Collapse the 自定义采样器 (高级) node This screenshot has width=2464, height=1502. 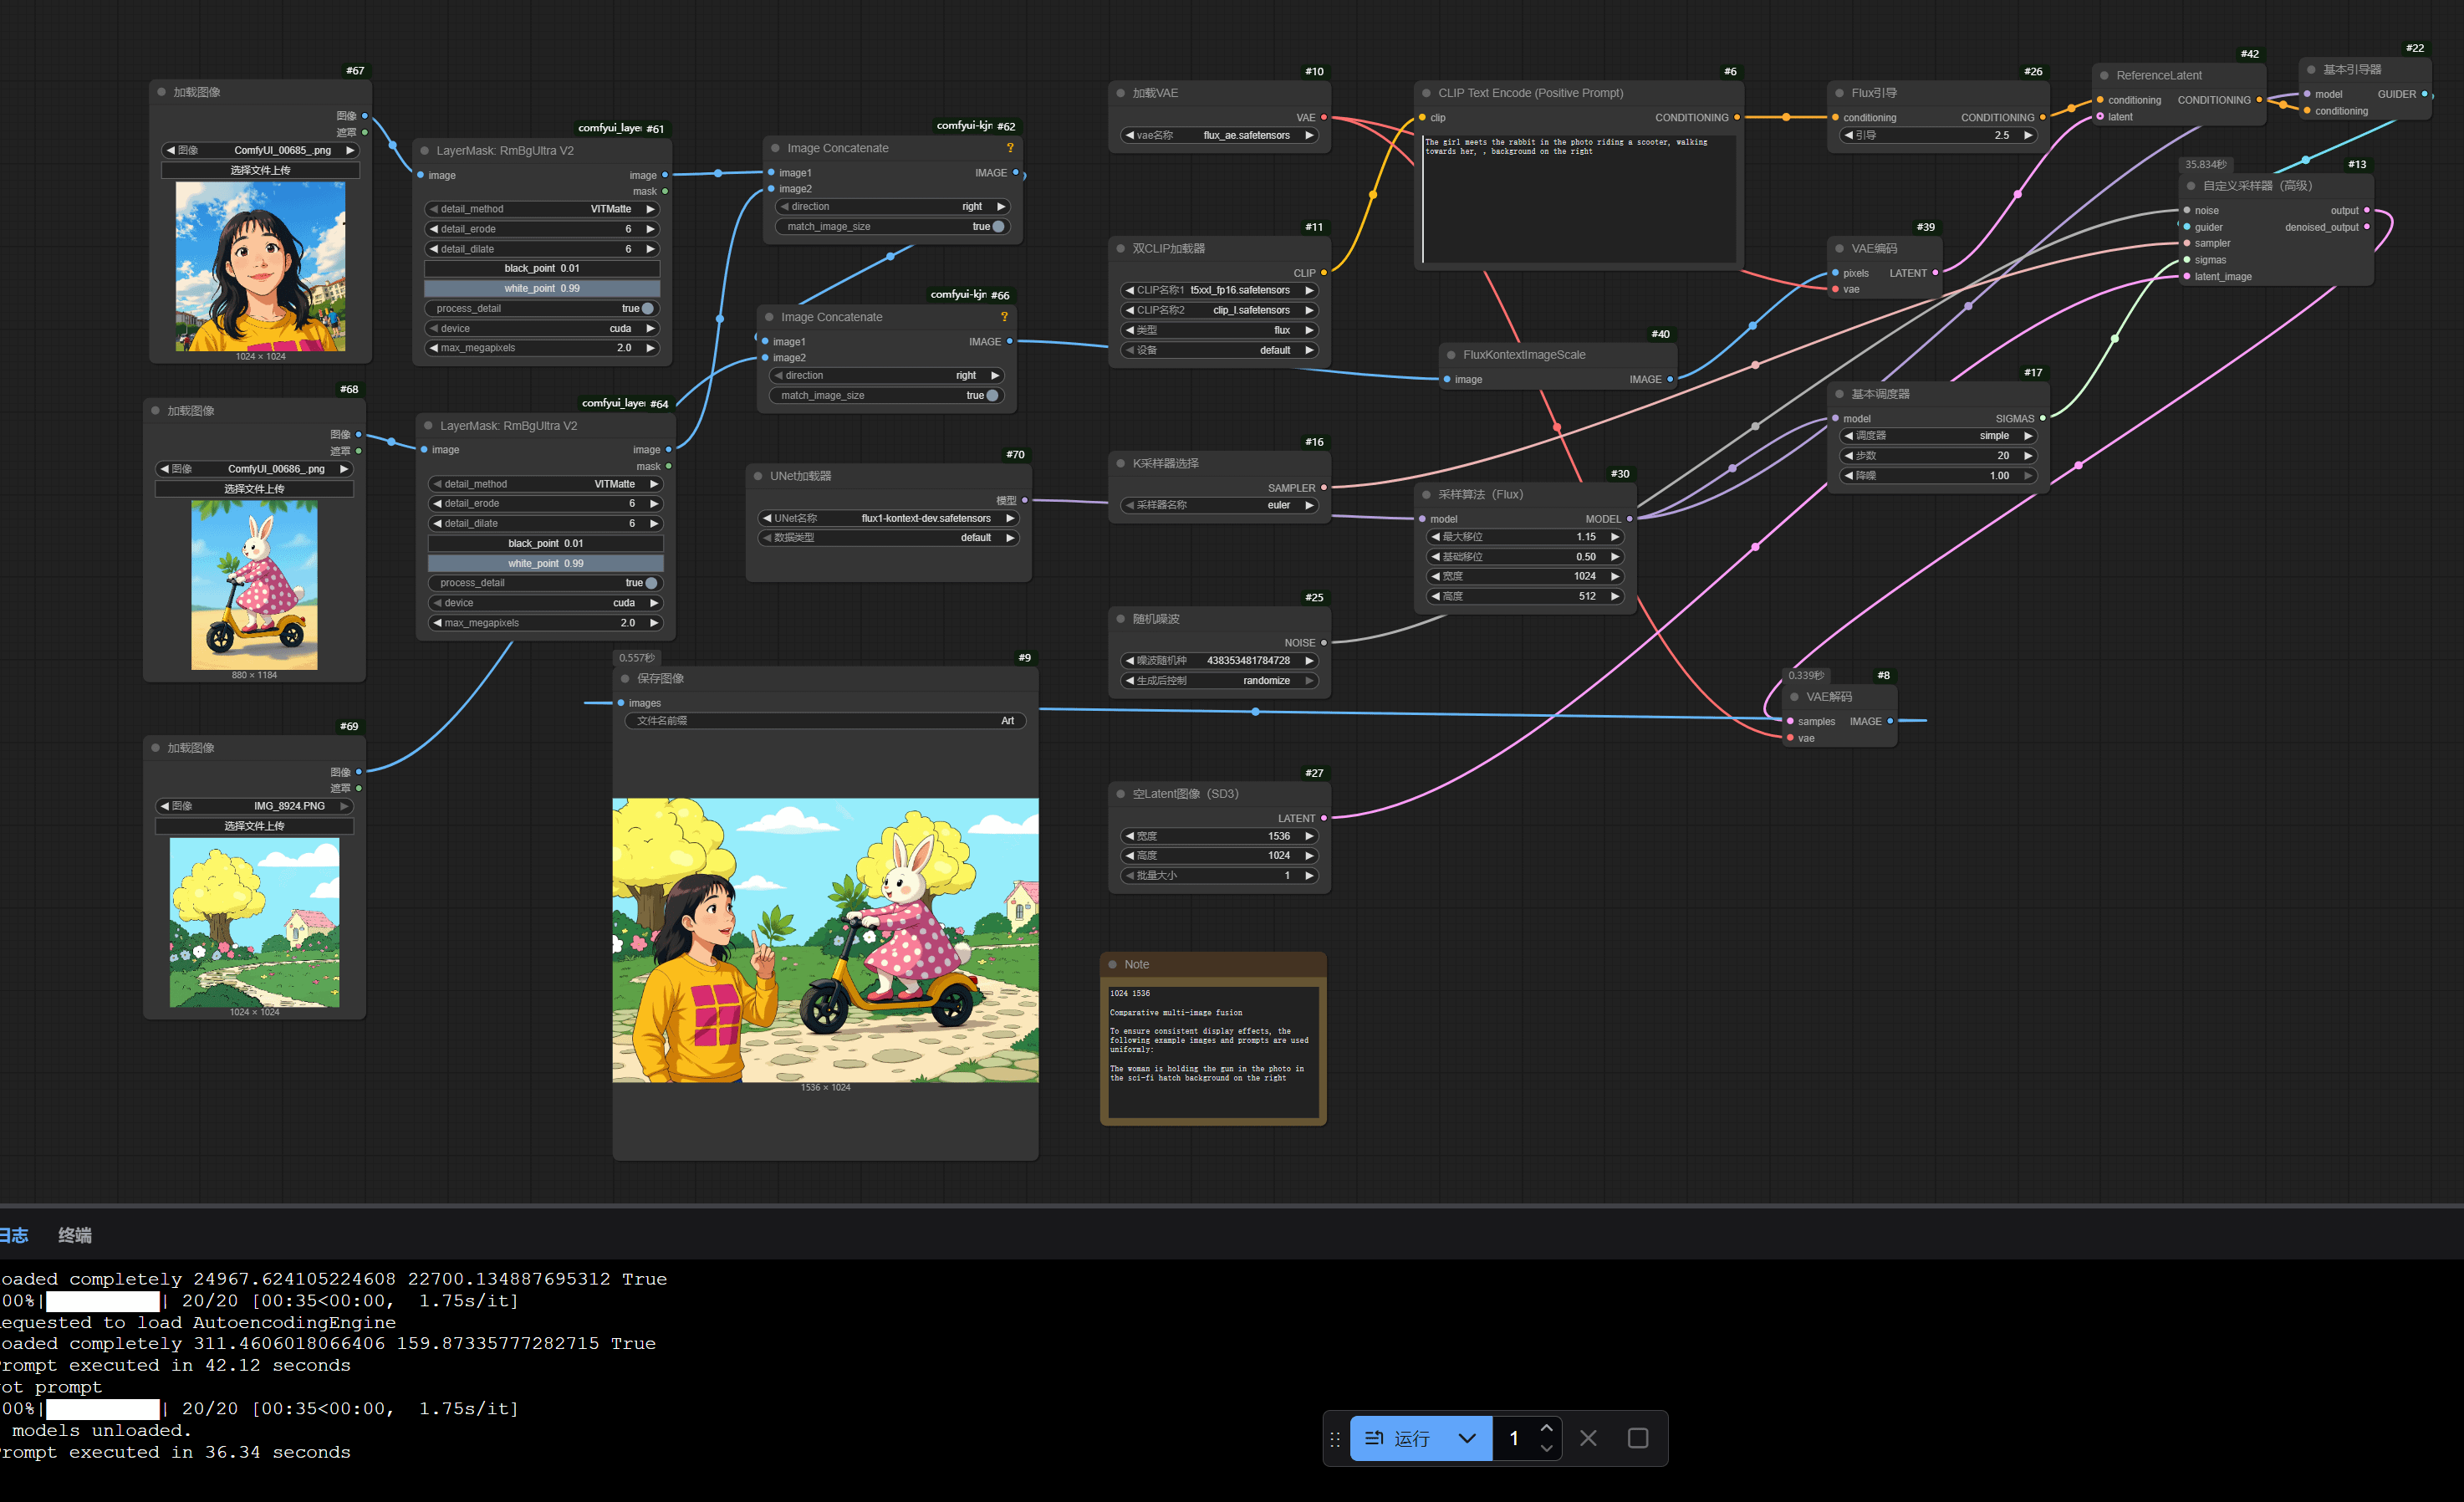point(2191,186)
